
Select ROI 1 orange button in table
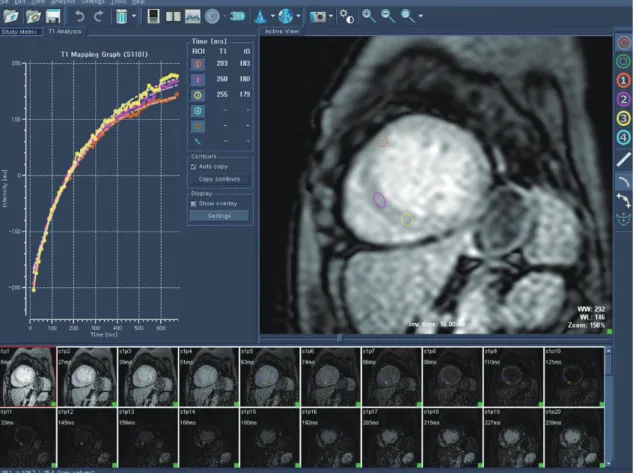pyautogui.click(x=198, y=64)
